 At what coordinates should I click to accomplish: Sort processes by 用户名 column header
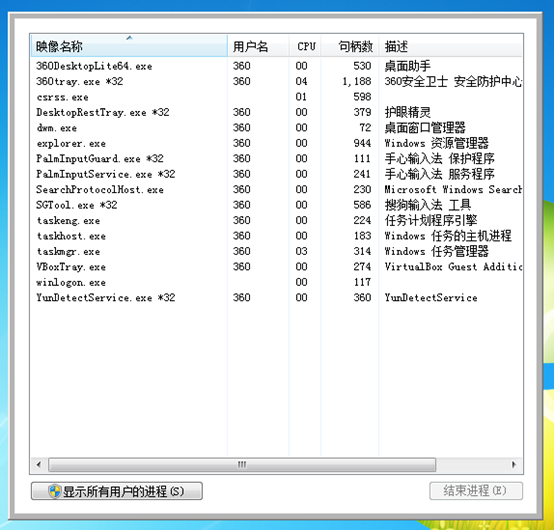[x=258, y=46]
